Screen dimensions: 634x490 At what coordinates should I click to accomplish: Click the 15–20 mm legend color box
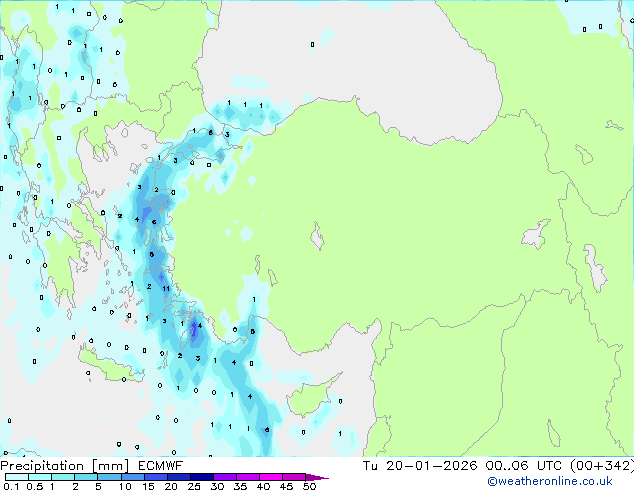click(155, 477)
